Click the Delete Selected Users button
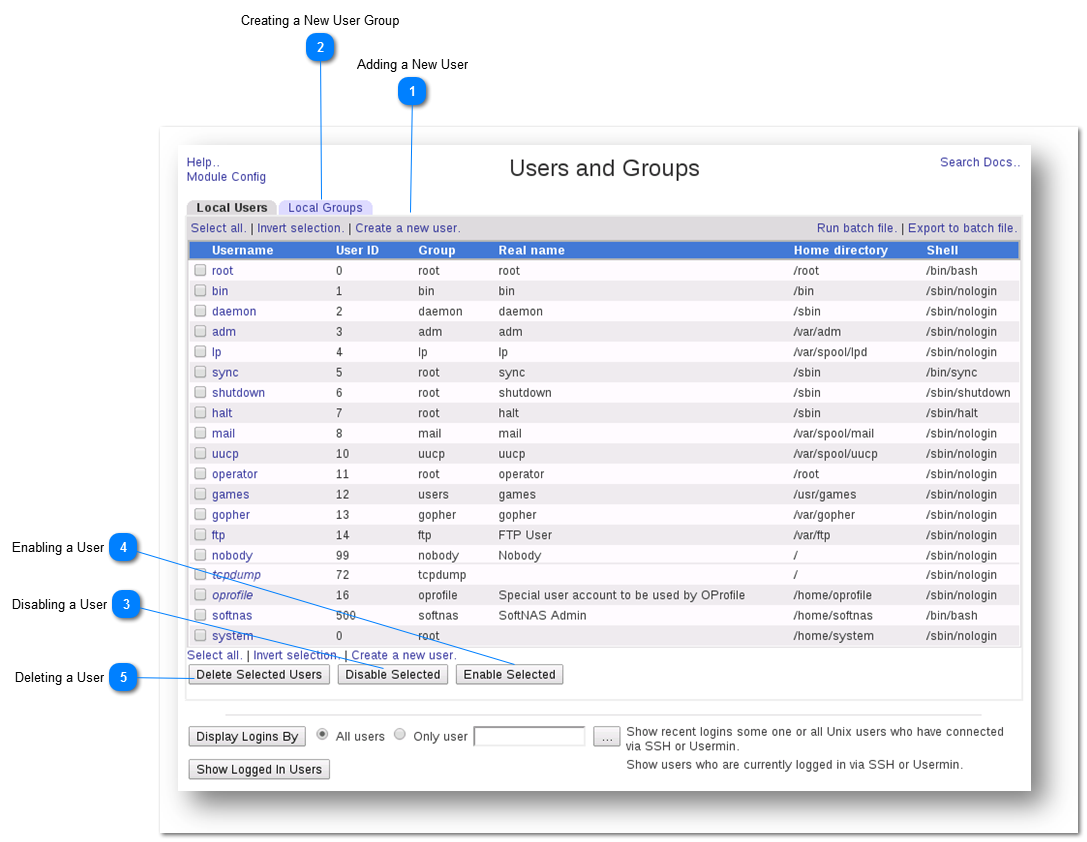This screenshot has height=842, width=1087. (x=259, y=674)
